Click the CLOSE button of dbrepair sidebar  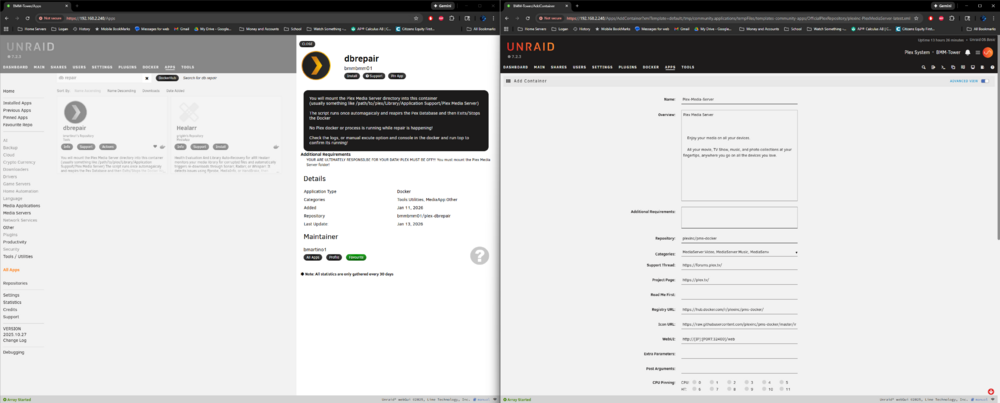coord(307,44)
